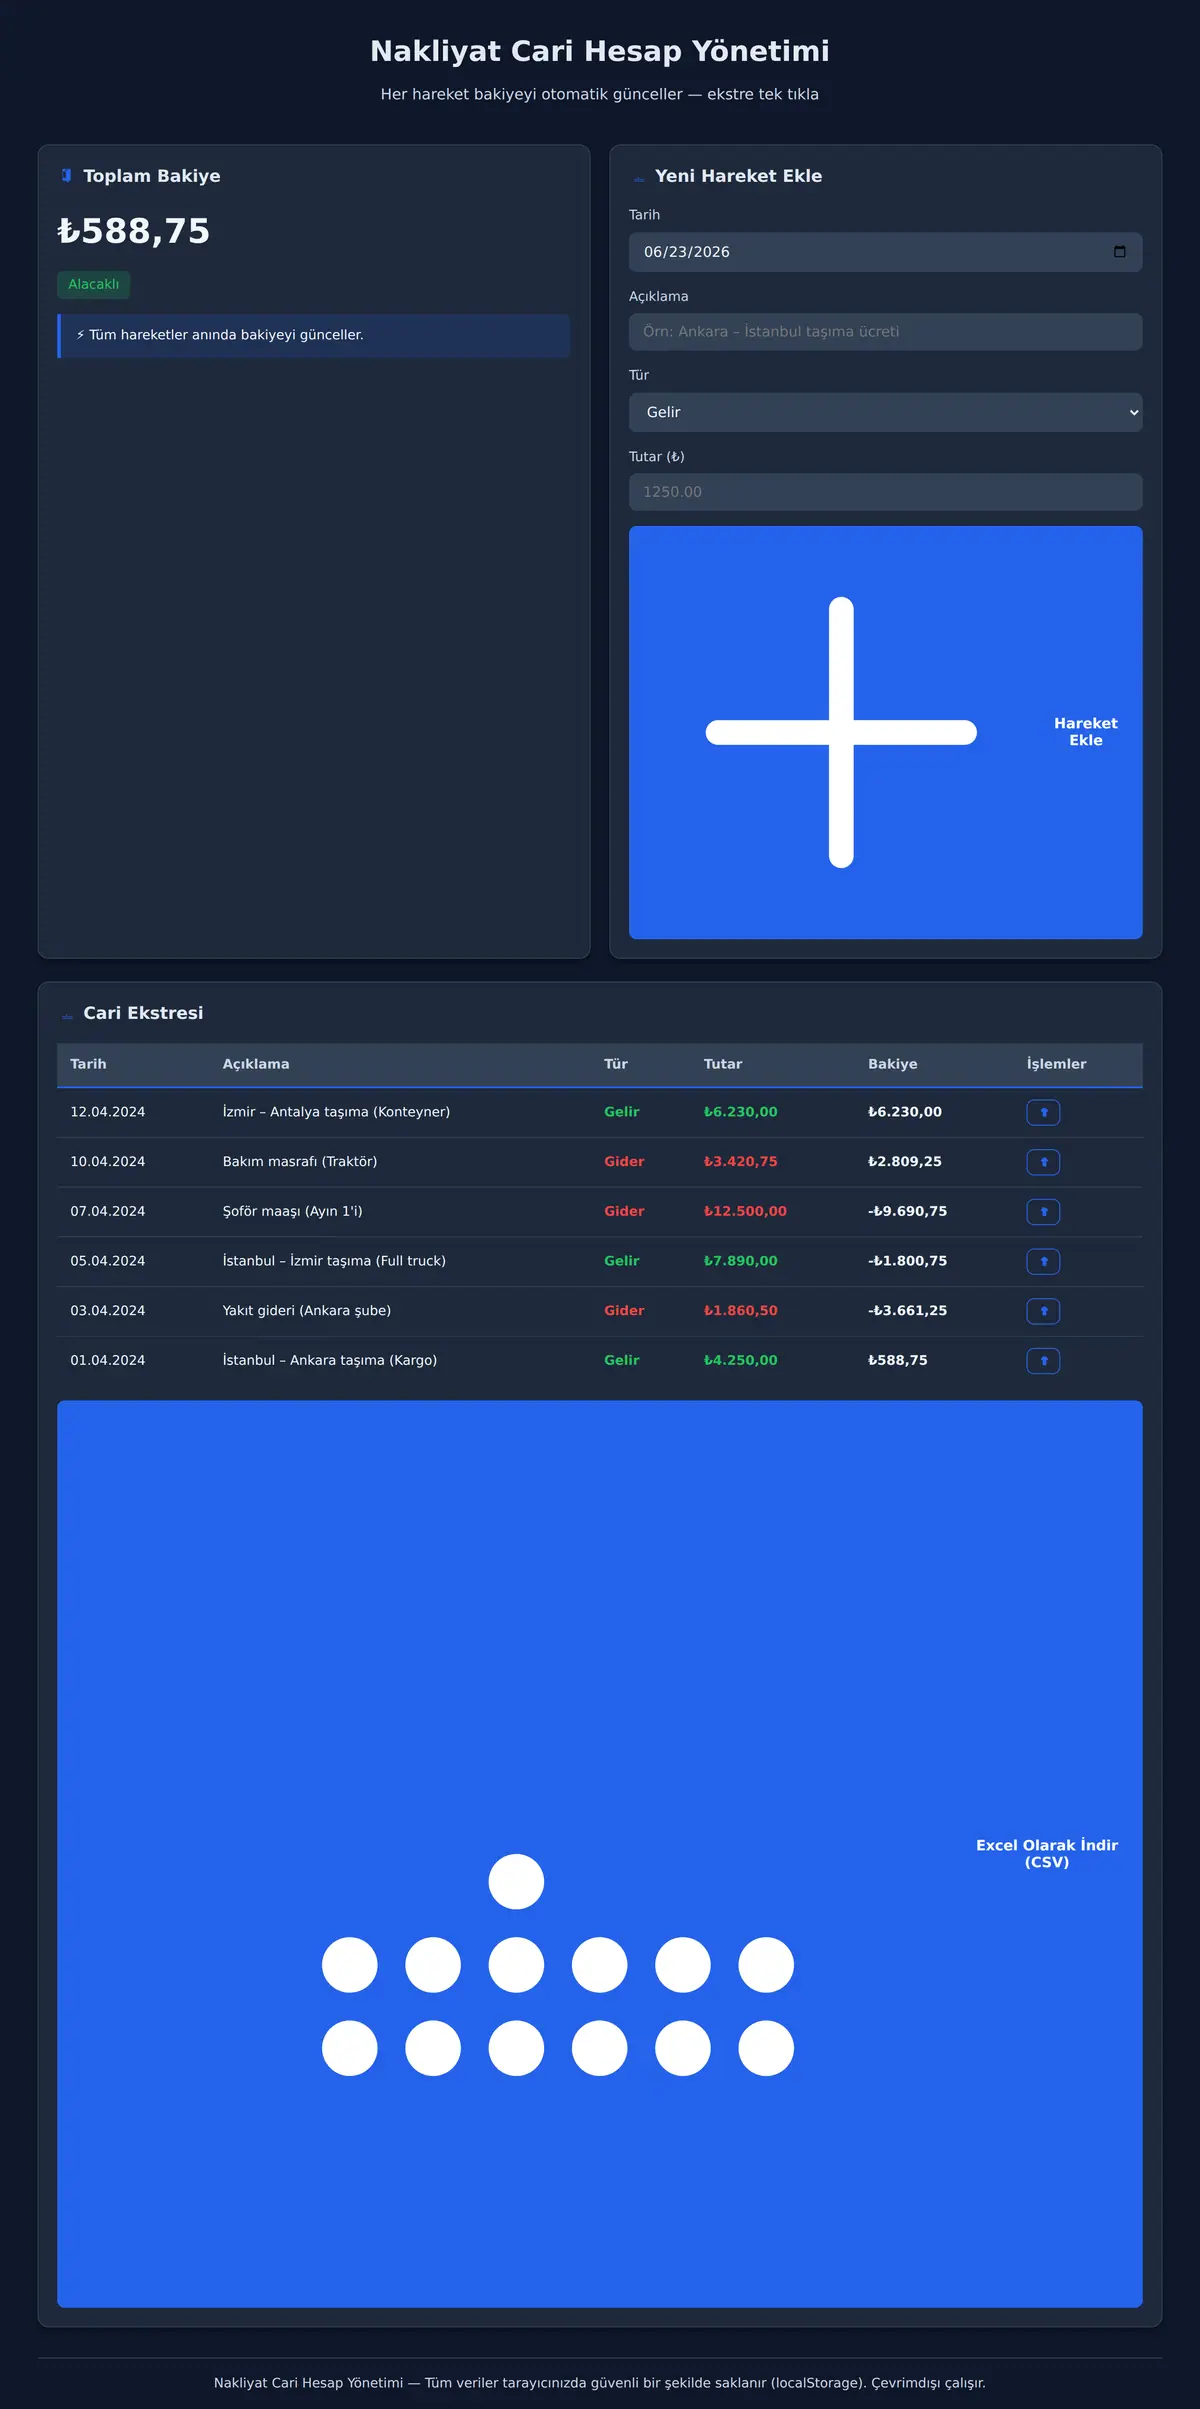The image size is (1200, 2409).
Task: Click the Tarih date field value 06/23/2026
Action: coord(687,252)
